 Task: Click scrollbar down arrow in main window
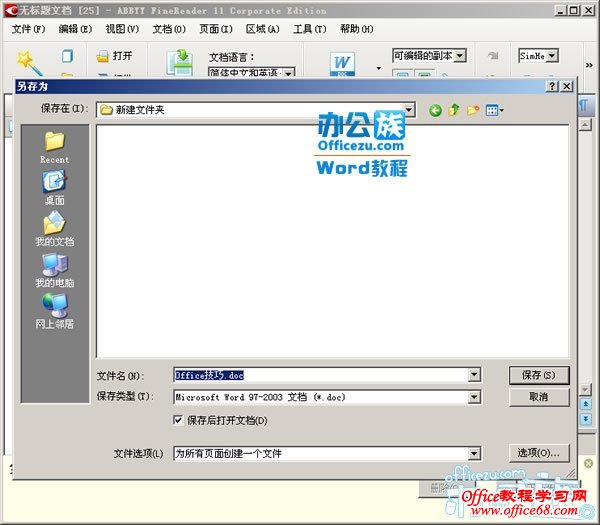click(585, 390)
